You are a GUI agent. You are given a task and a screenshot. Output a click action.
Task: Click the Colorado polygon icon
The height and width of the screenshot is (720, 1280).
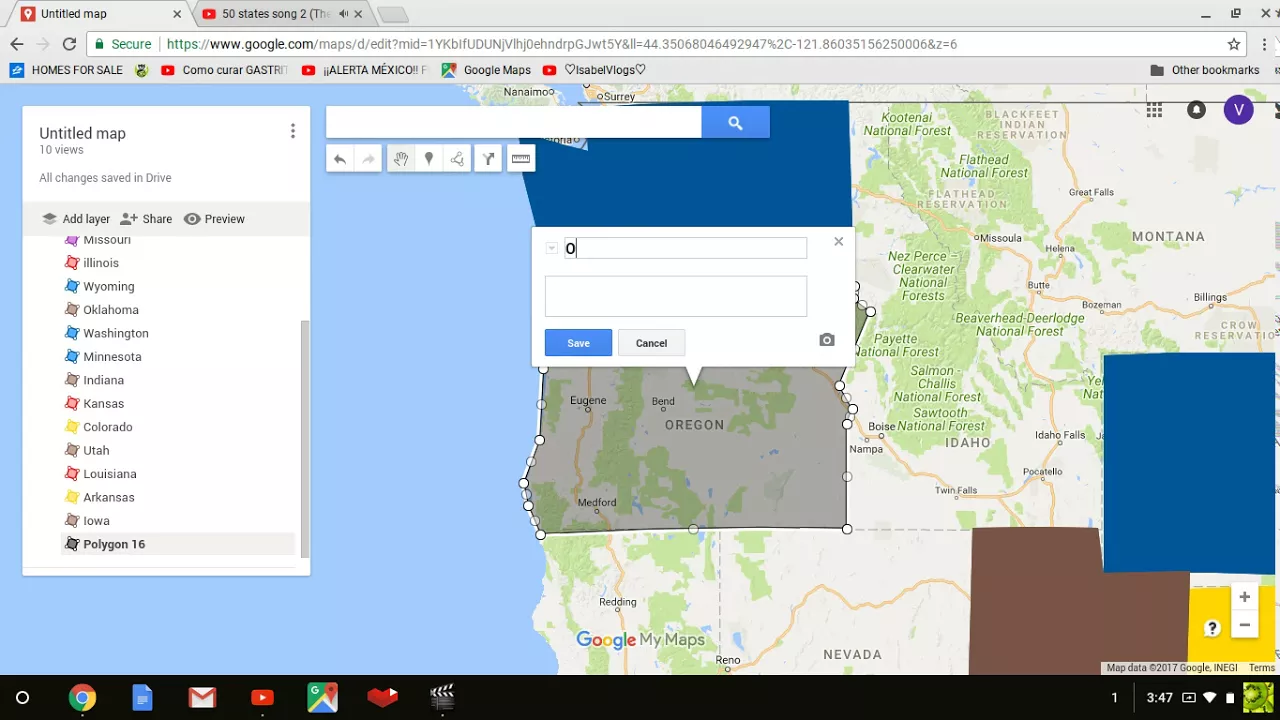tap(72, 427)
